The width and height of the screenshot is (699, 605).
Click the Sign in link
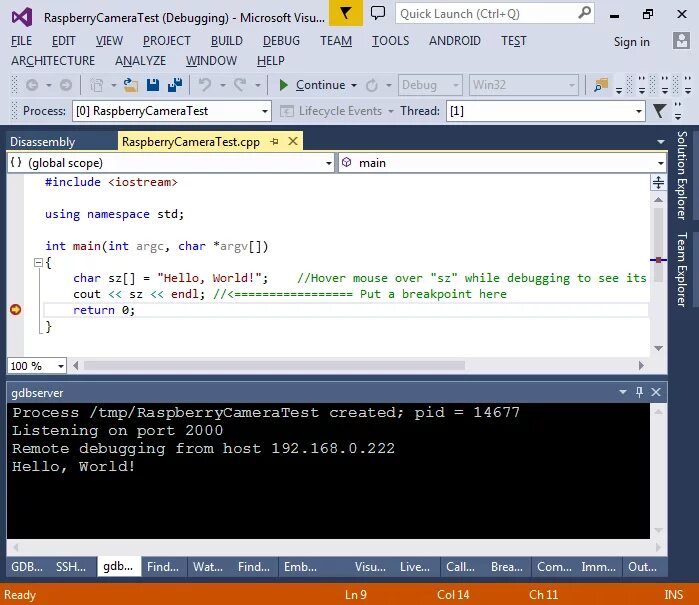631,41
